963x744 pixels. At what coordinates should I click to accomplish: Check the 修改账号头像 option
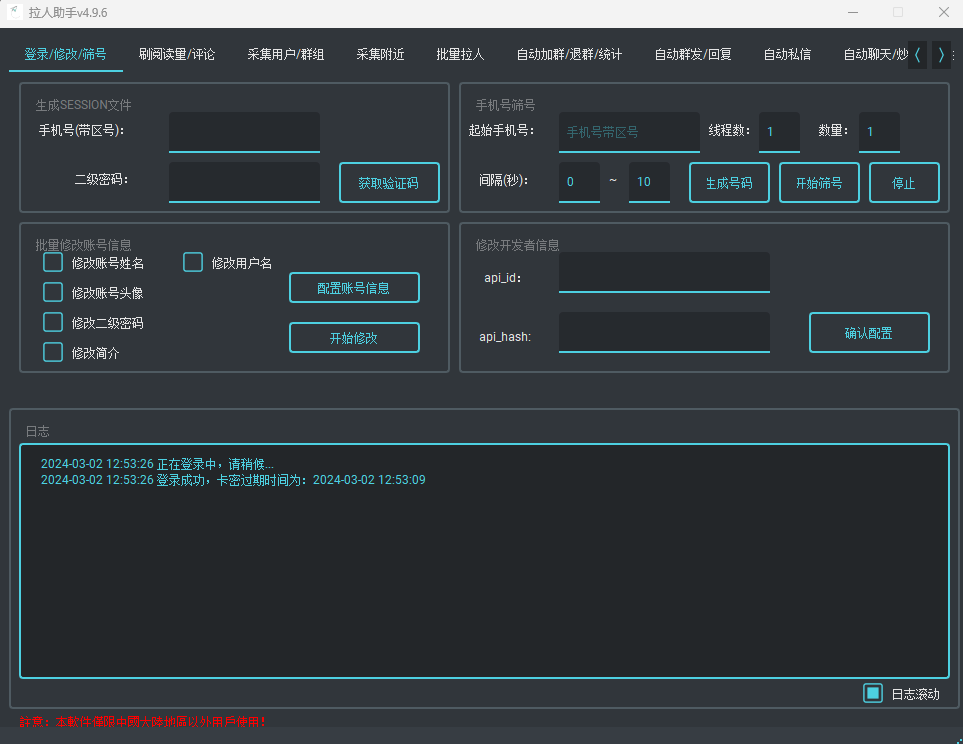(x=53, y=292)
